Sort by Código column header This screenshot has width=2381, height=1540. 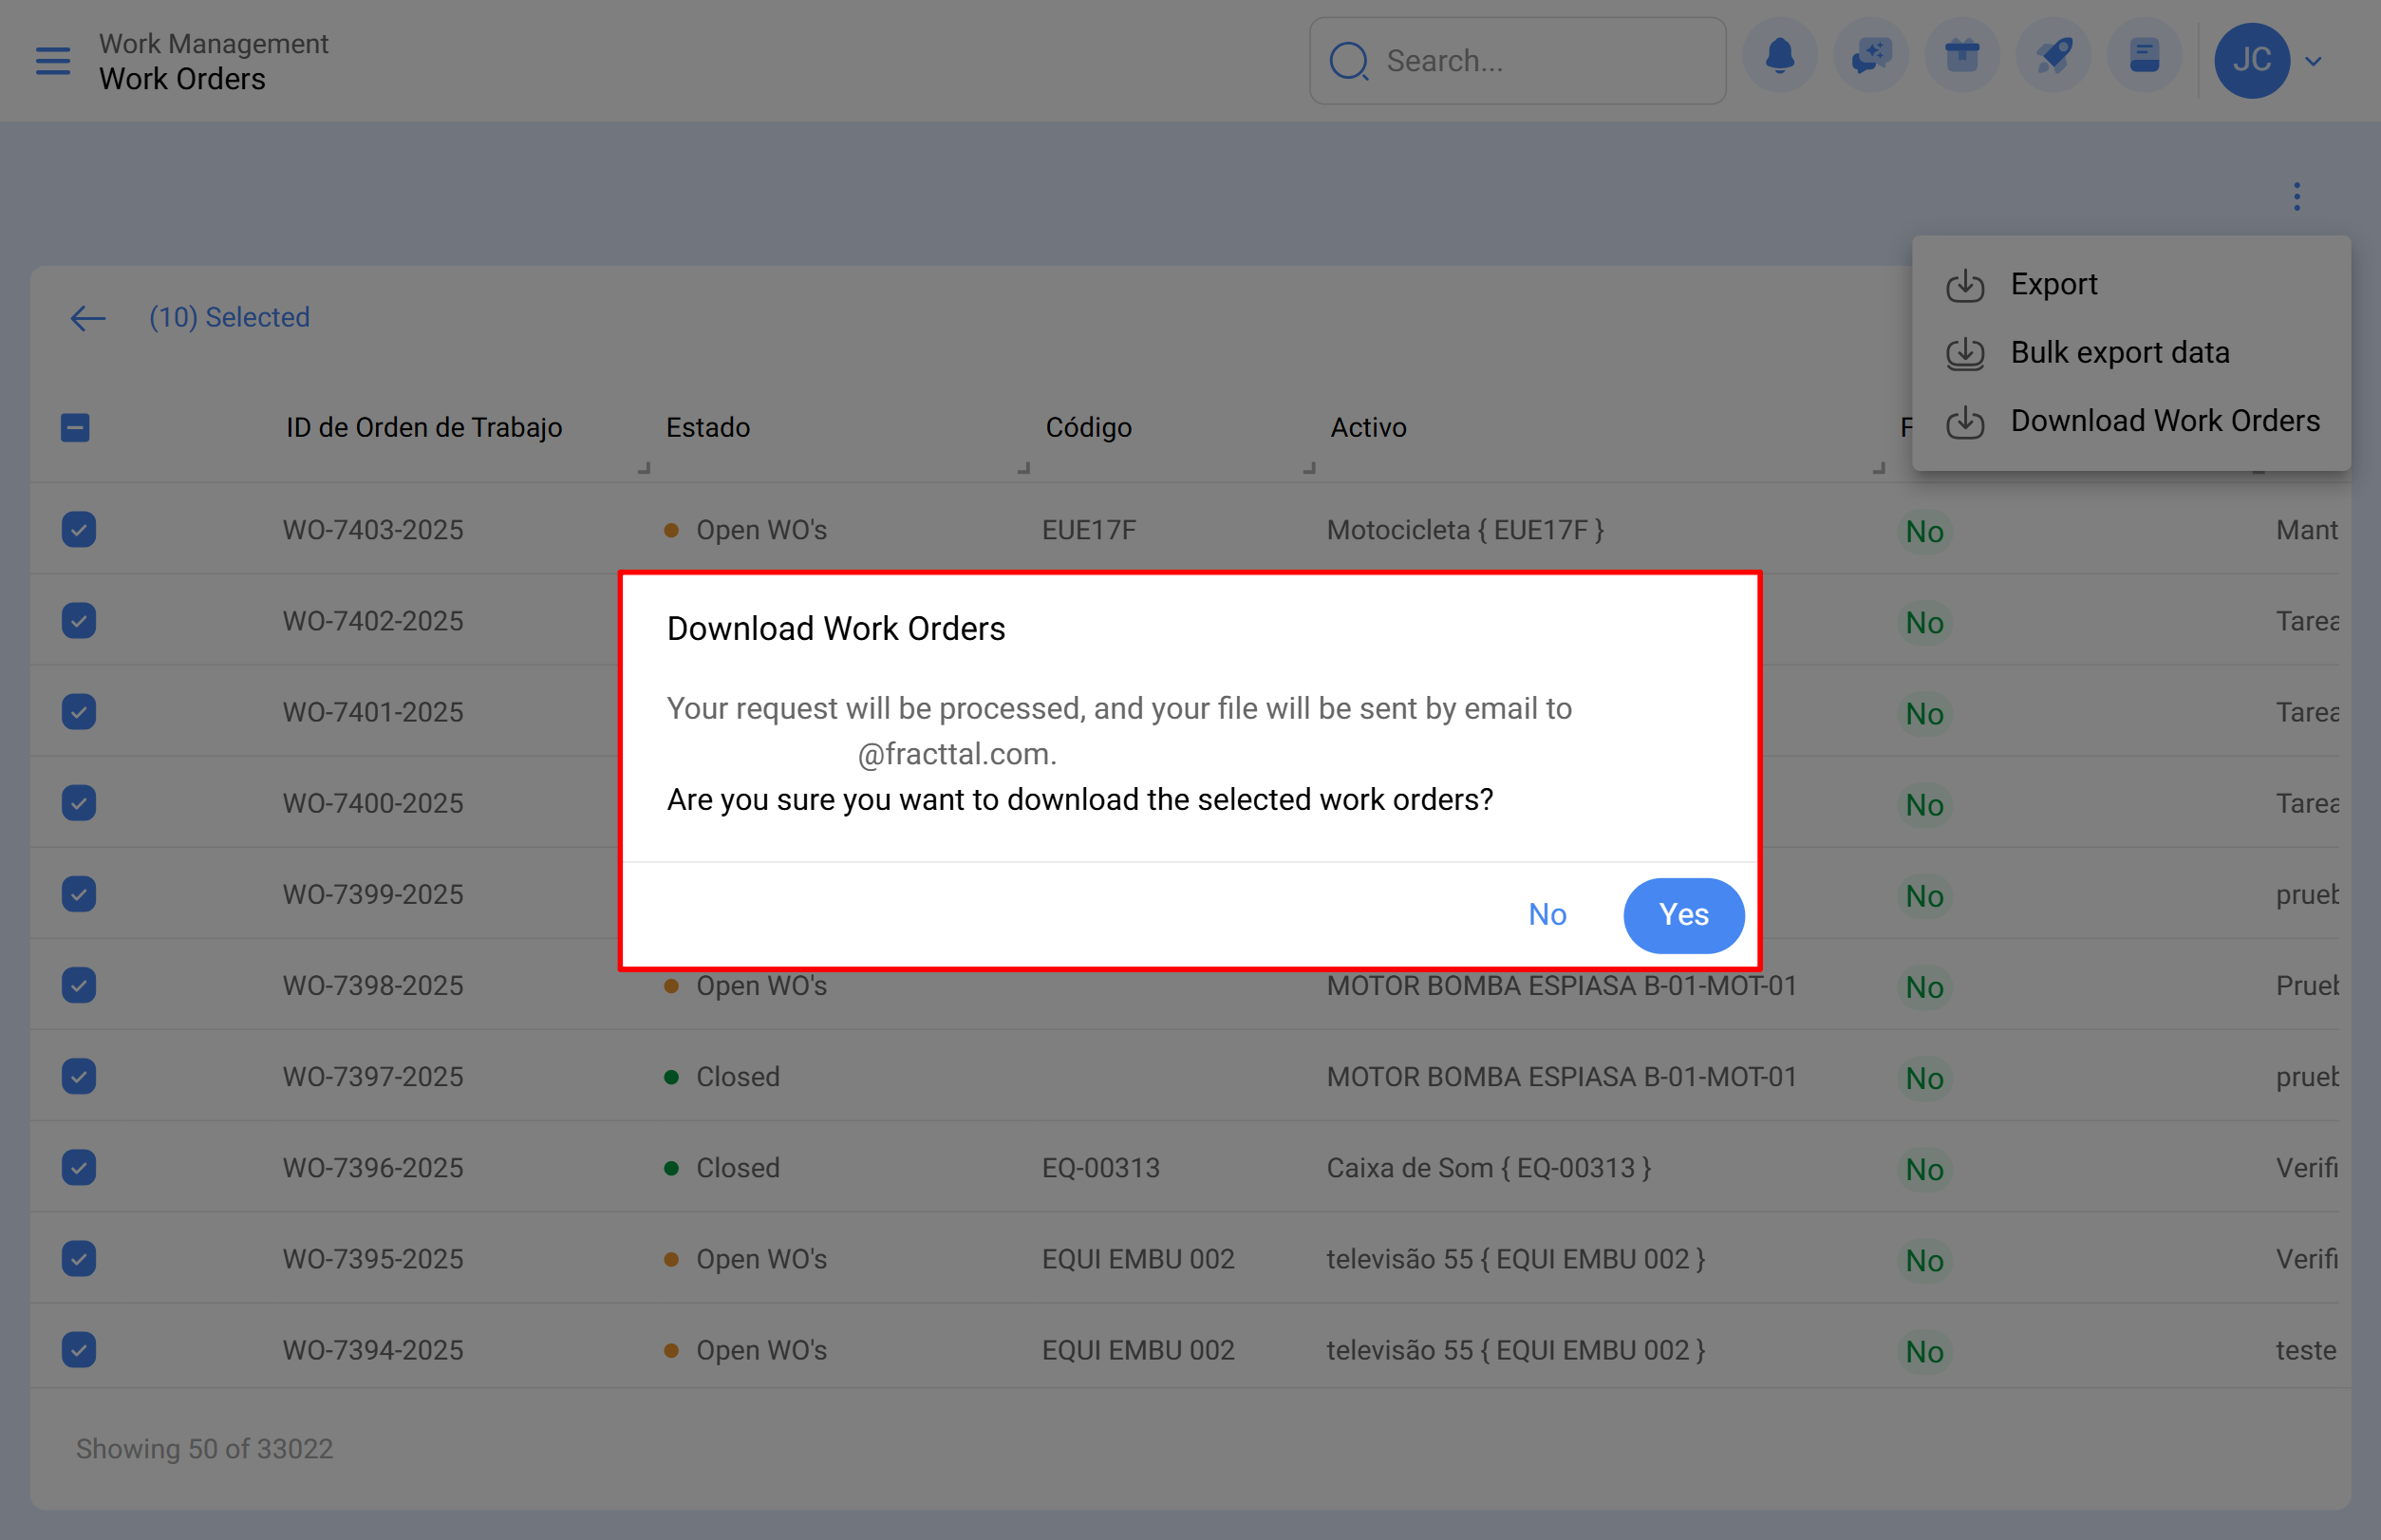1088,428
